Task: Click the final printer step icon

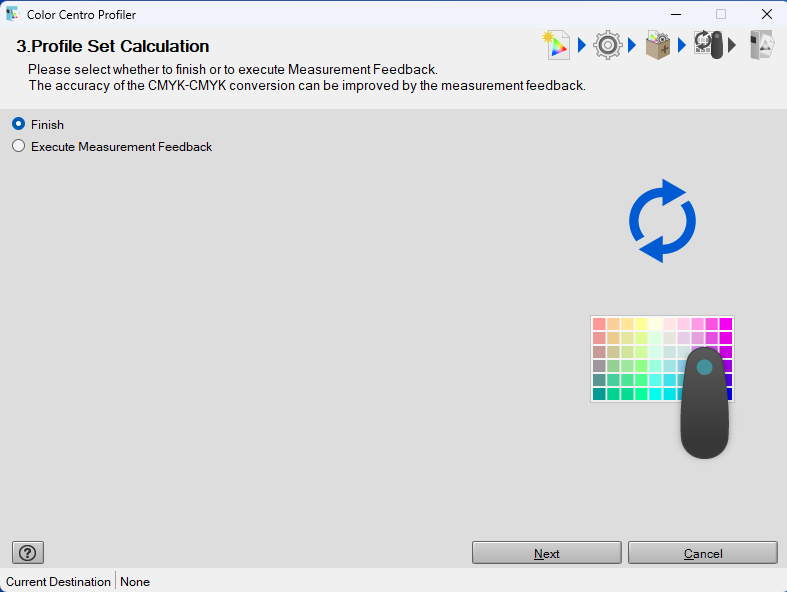Action: (762, 45)
